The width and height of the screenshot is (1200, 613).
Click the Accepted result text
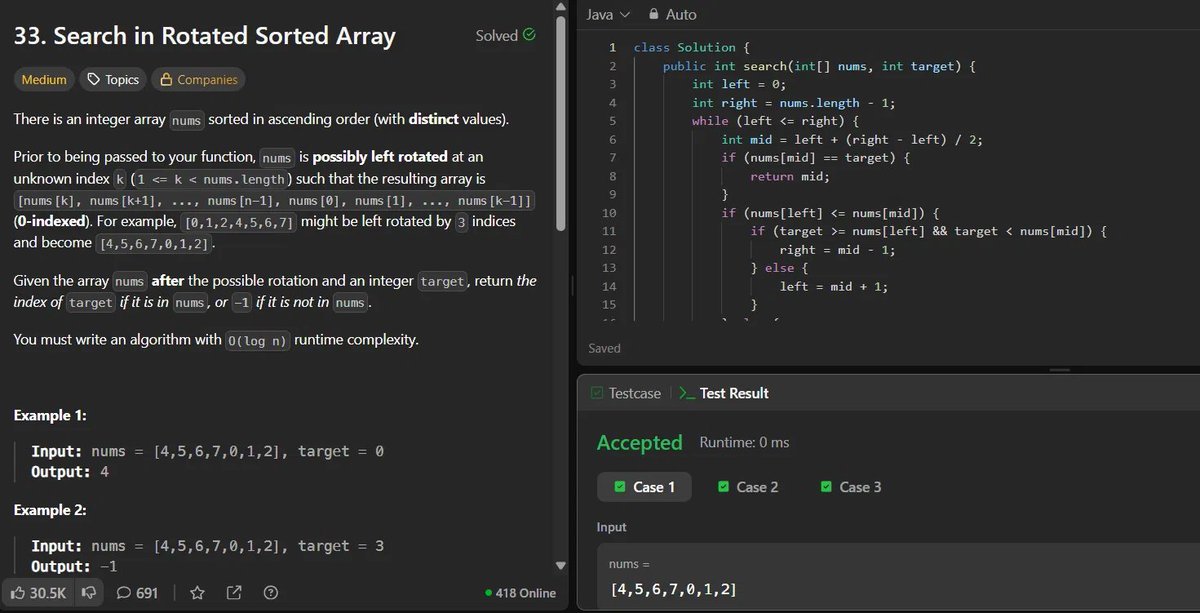(x=639, y=442)
